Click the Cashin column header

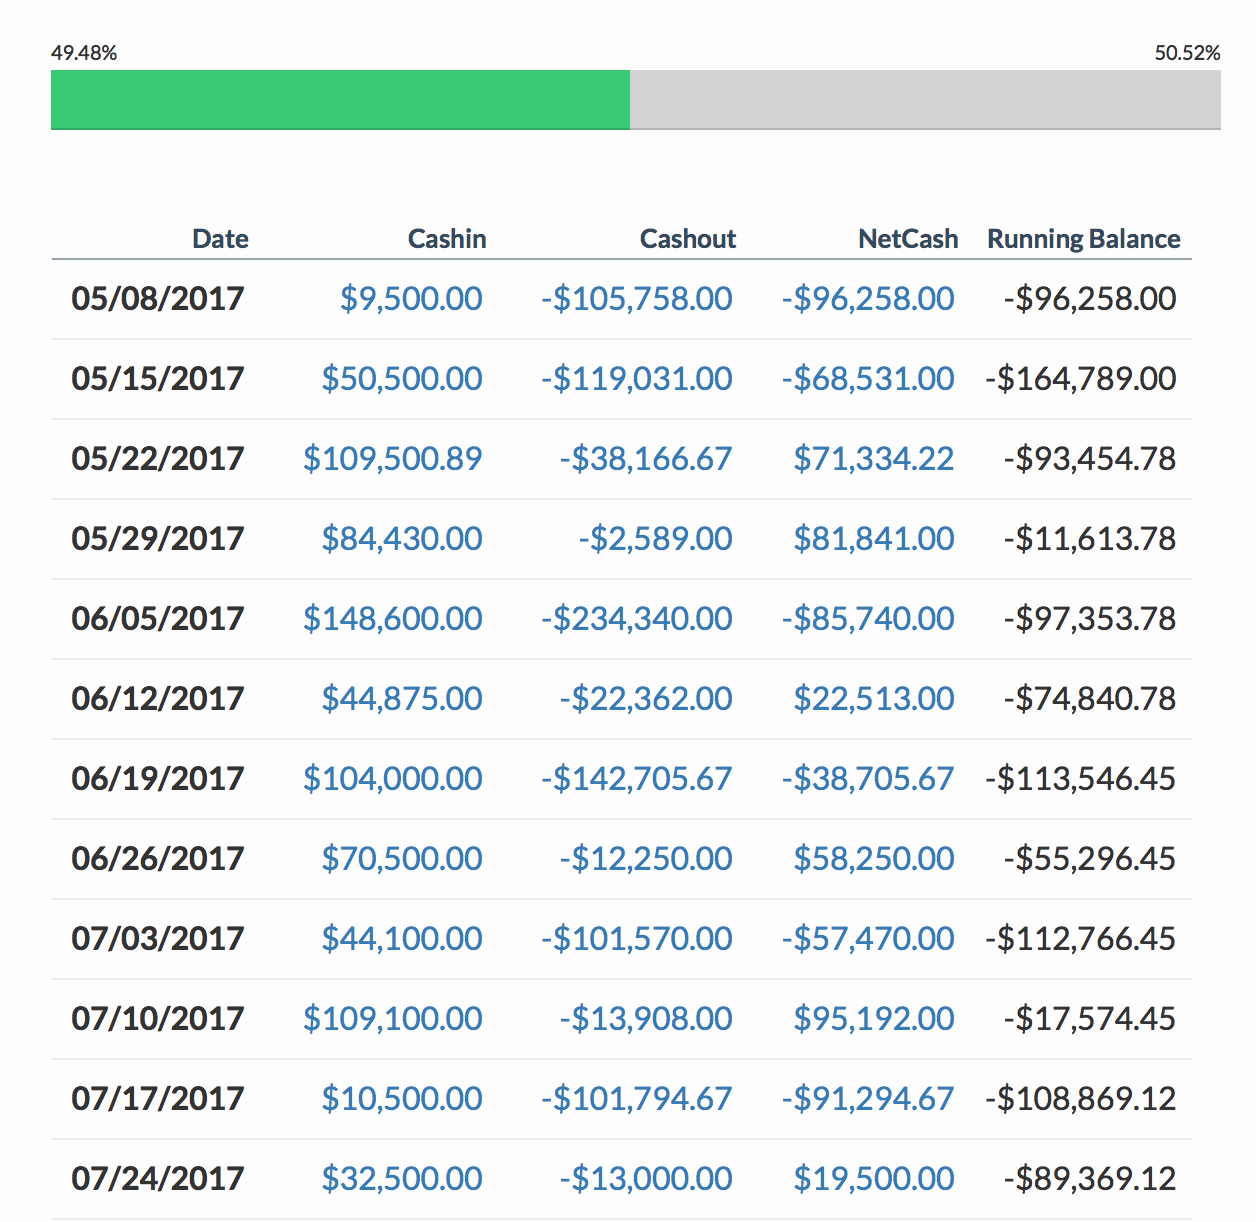coord(447,239)
